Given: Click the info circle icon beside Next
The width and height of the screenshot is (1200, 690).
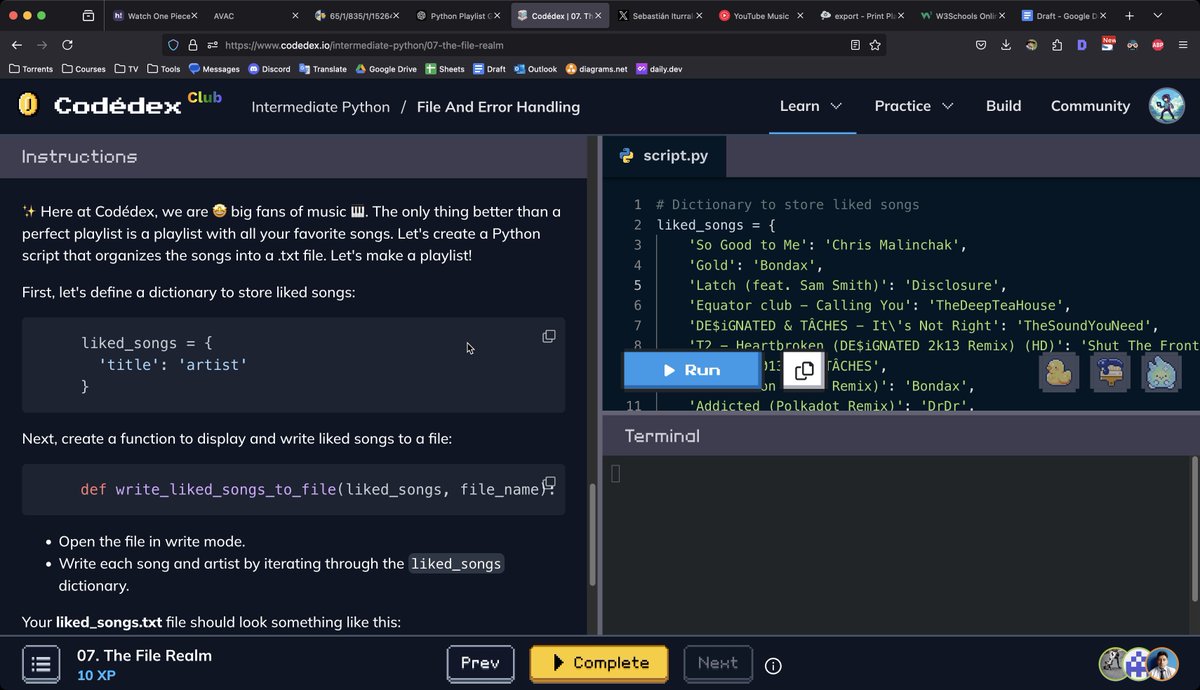Looking at the screenshot, I should coord(773,665).
